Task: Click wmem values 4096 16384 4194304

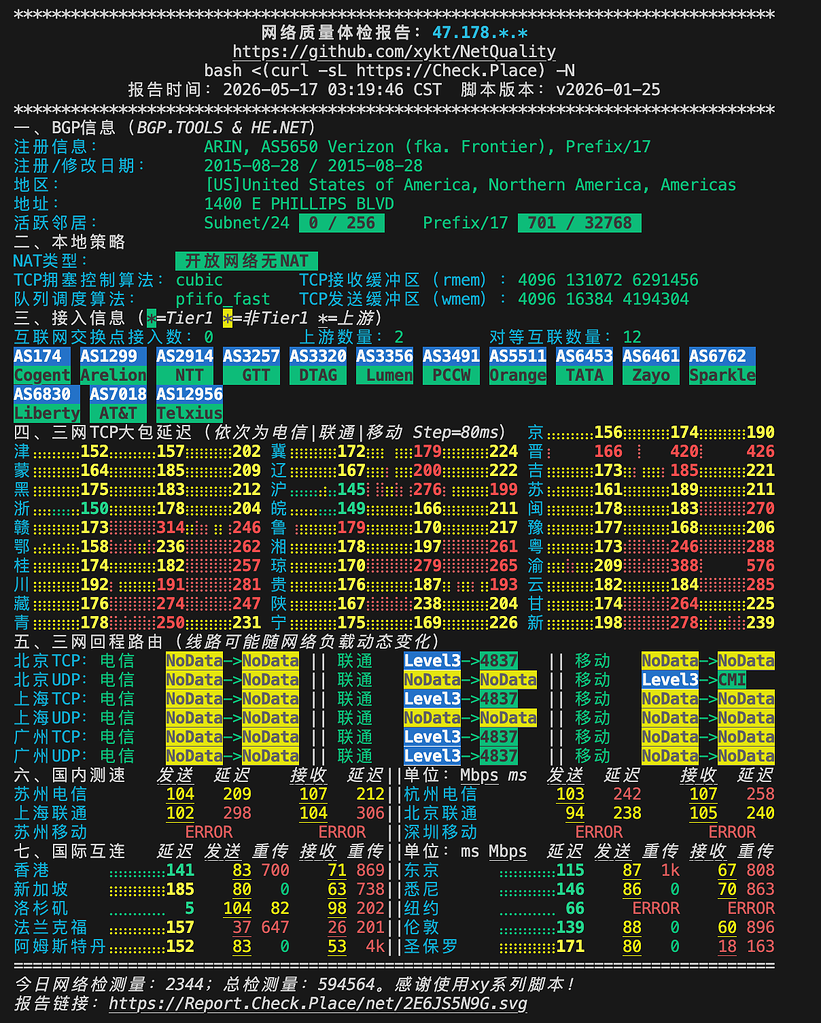Action: click(604, 299)
